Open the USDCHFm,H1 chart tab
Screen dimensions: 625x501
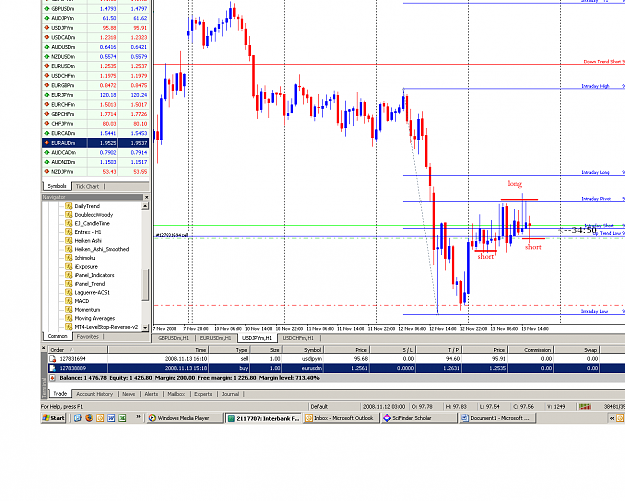point(298,338)
